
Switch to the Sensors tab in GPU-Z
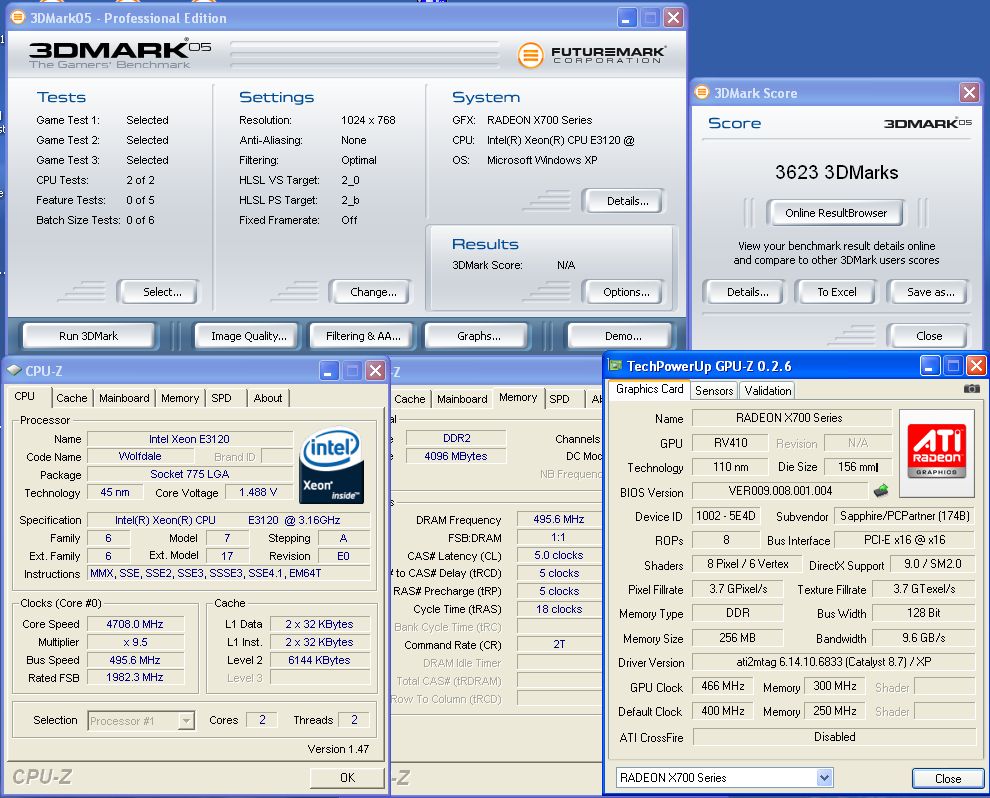coord(714,390)
